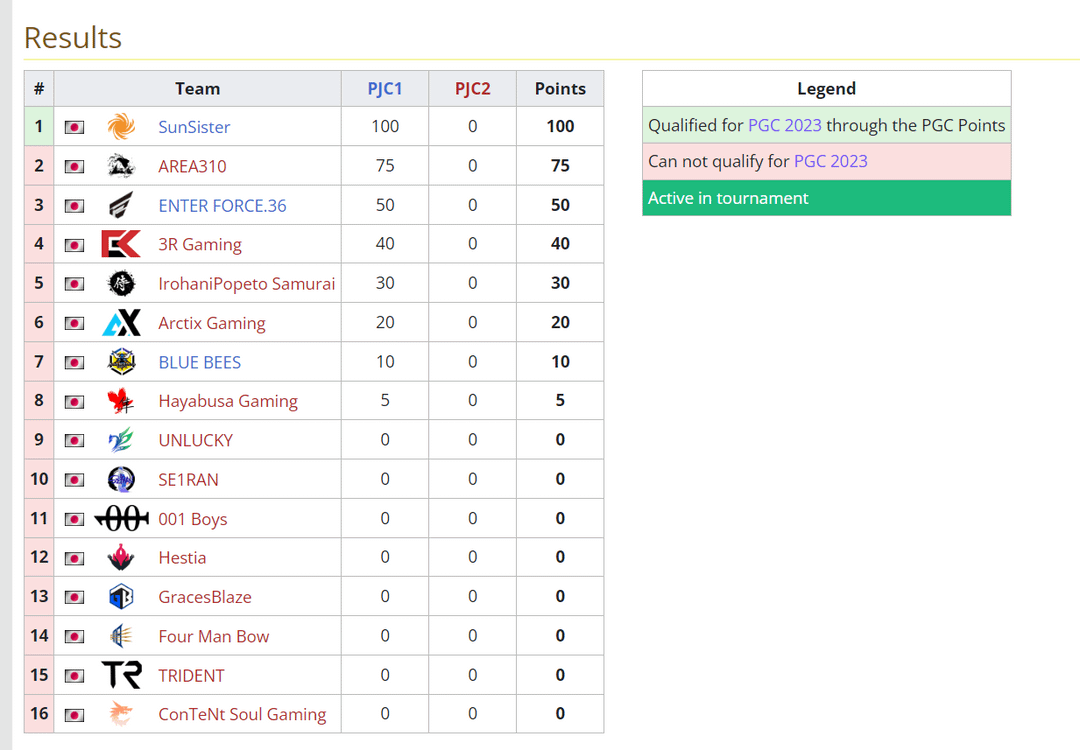Viewport: 1080px width, 750px height.
Task: Click the Arctix Gaming logo icon
Action: (121, 323)
